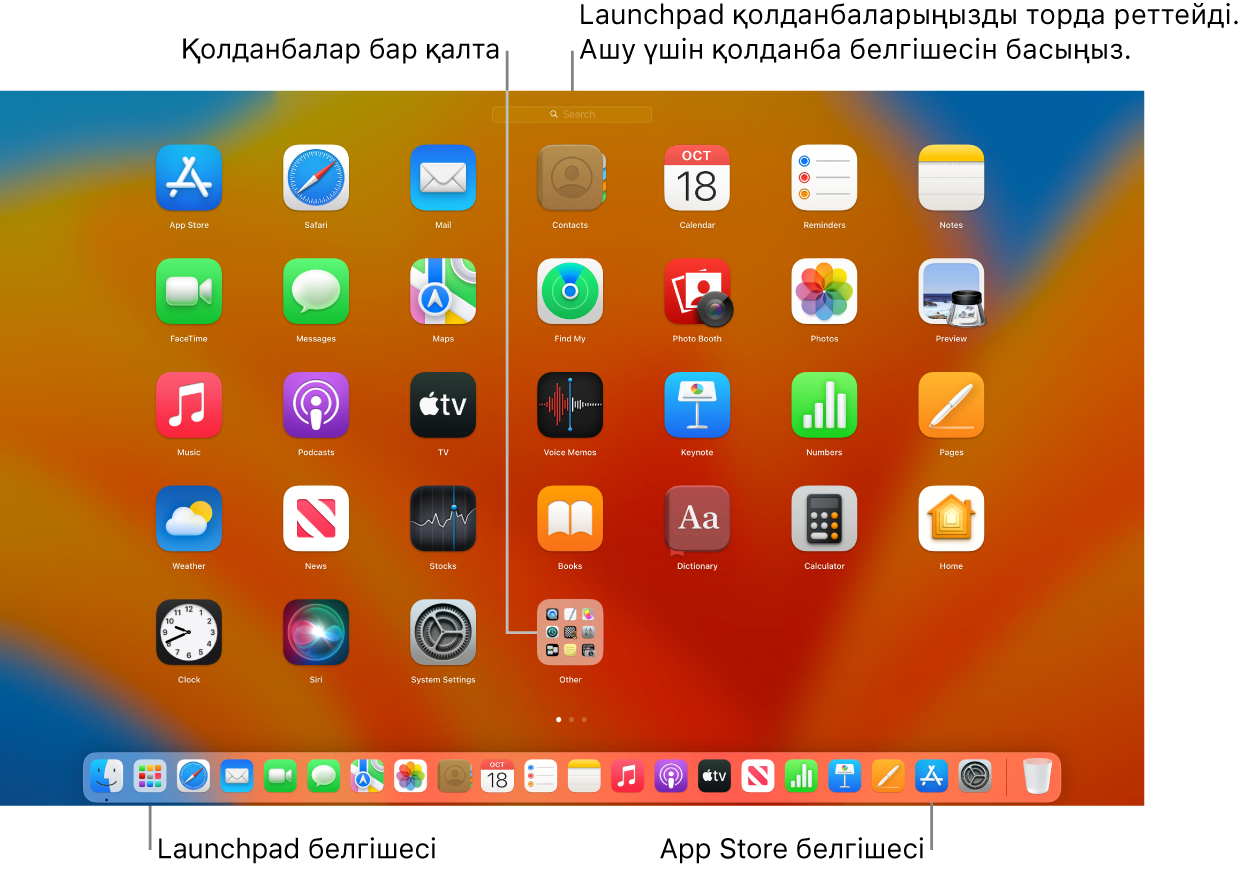This screenshot has height=870, width=1248.
Task: Click Finder icon in the Dock
Action: tap(106, 776)
